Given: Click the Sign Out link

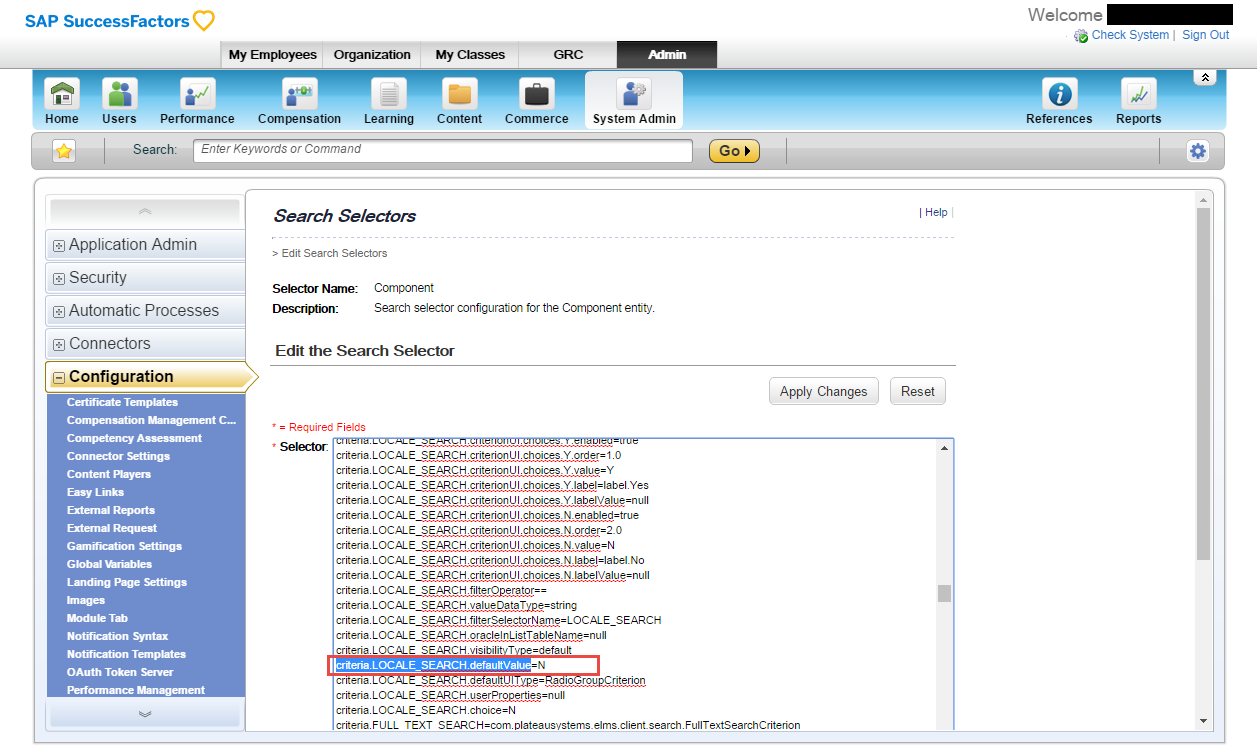Looking at the screenshot, I should (x=1205, y=35).
